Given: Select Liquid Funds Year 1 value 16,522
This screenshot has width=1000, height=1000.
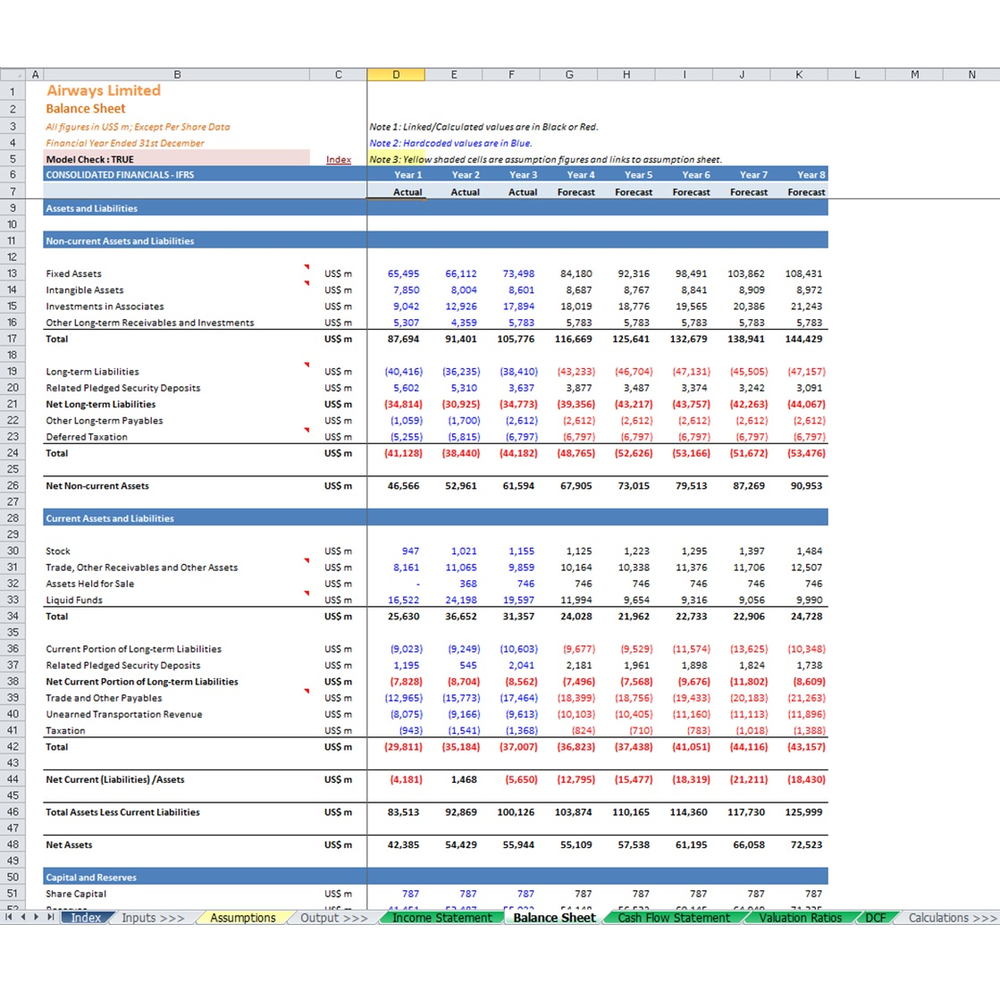Looking at the screenshot, I should pyautogui.click(x=403, y=600).
